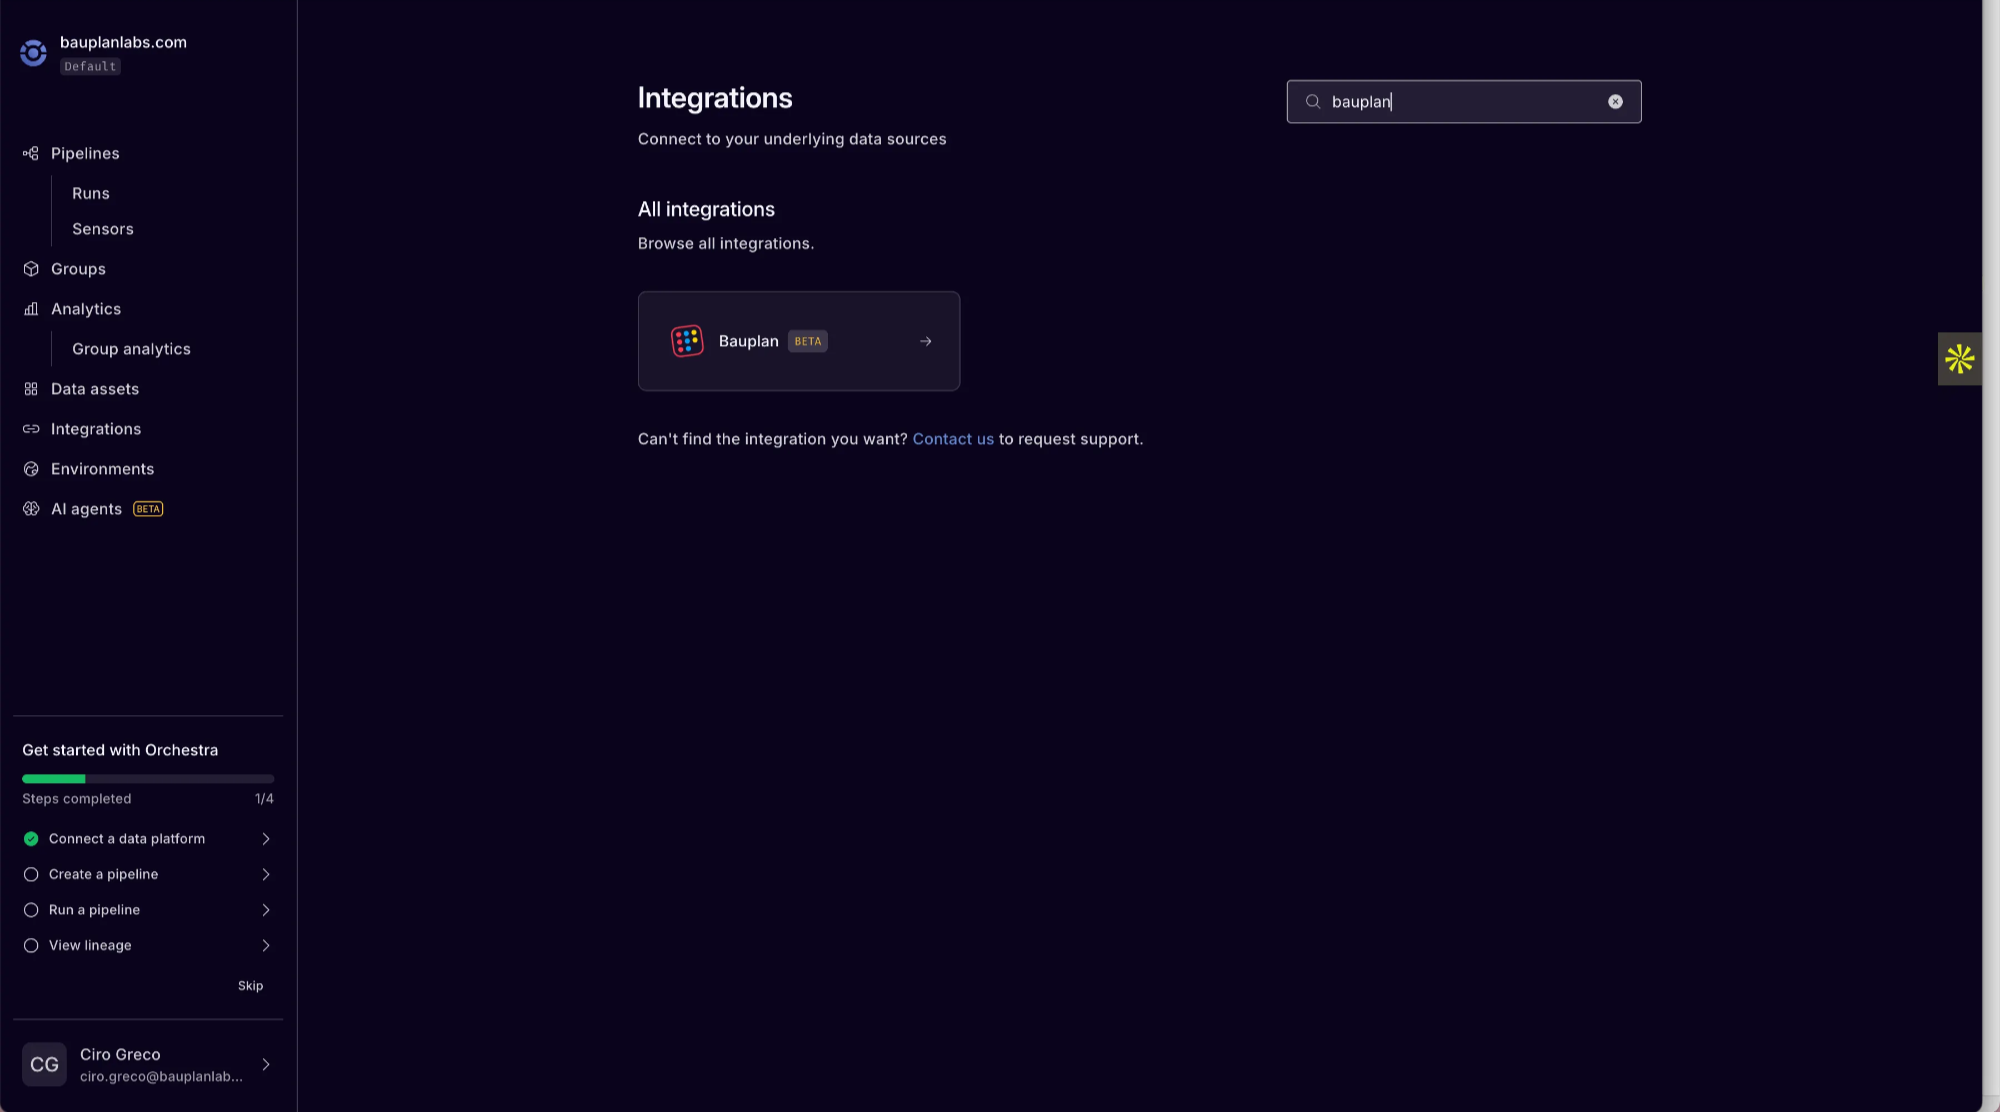Expand the Create a pipeline chevron
This screenshot has height=1112, width=2000.
[265, 874]
